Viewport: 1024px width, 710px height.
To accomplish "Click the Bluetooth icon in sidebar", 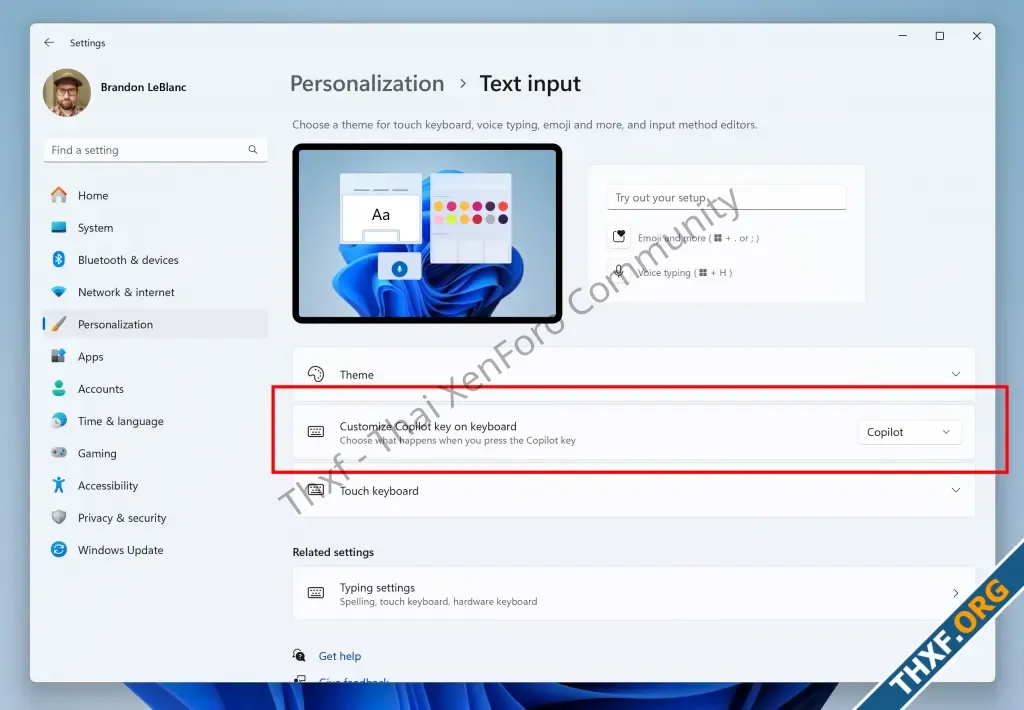I will point(59,259).
